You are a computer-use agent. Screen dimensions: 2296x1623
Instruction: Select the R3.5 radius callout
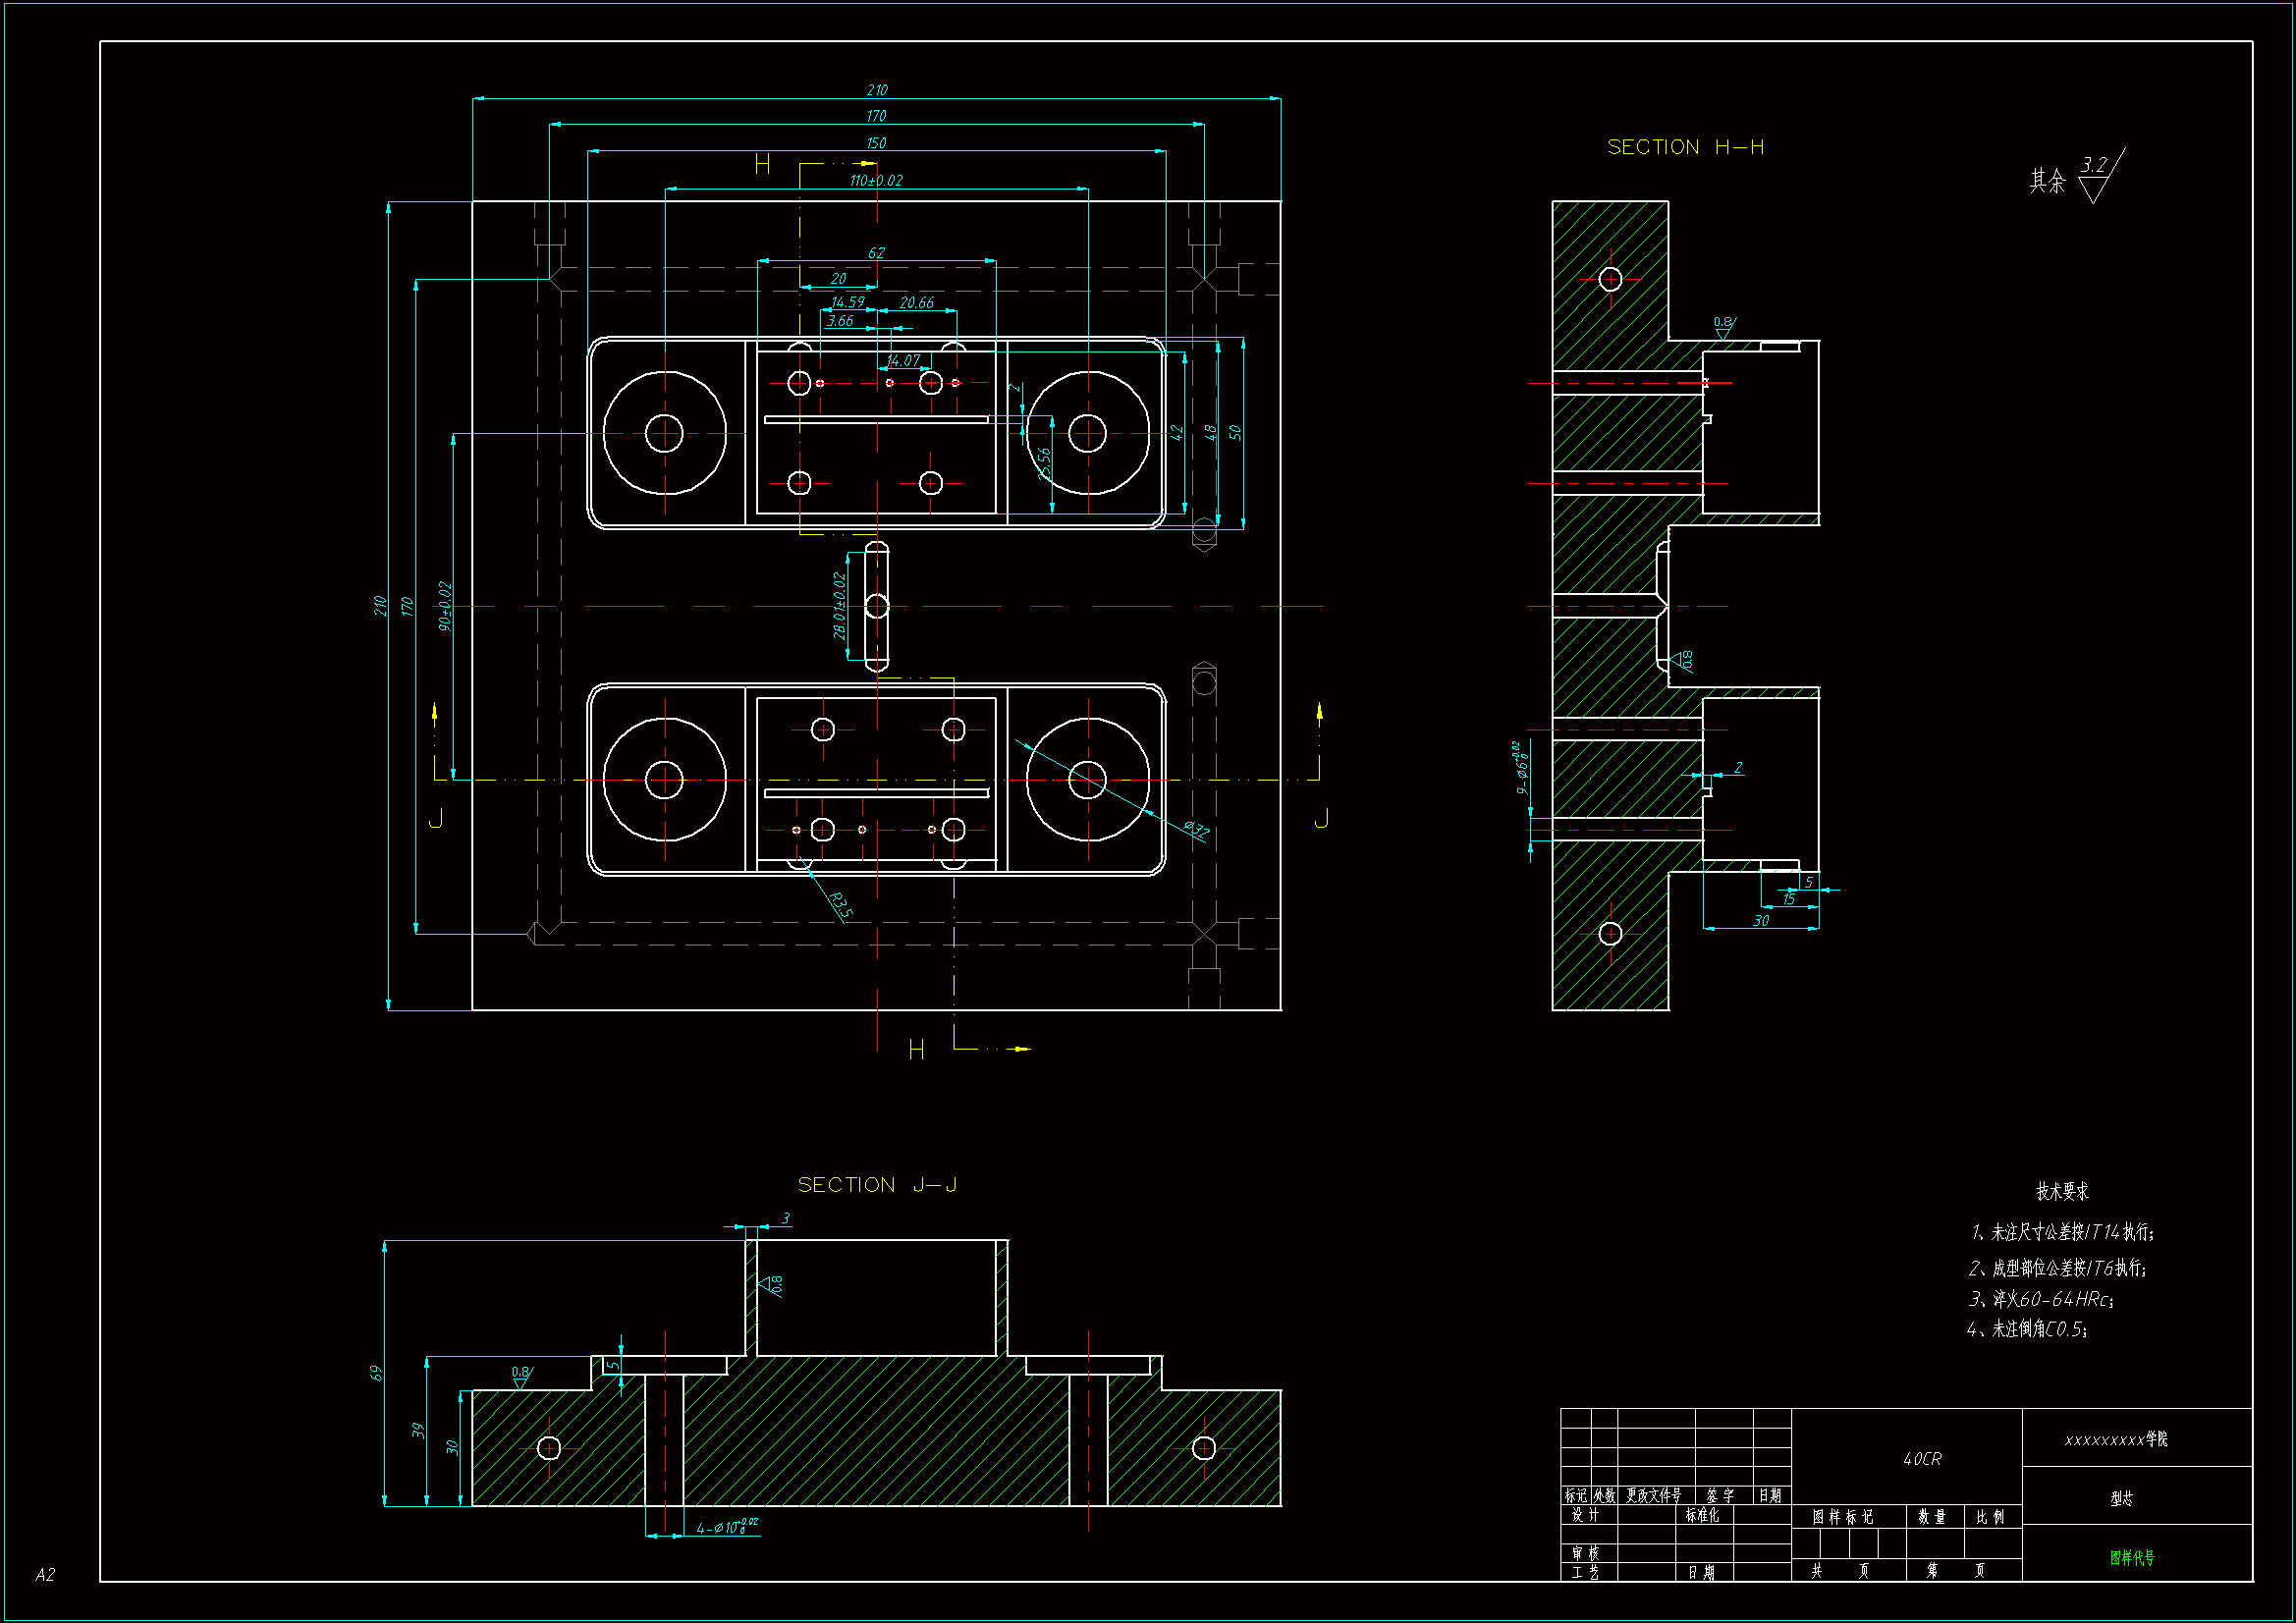tap(840, 906)
